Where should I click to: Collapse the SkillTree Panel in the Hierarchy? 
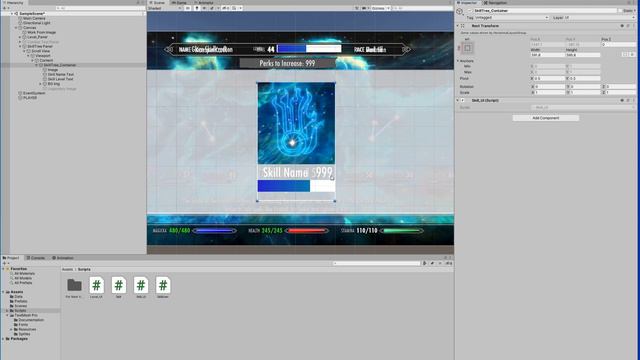tap(20, 47)
